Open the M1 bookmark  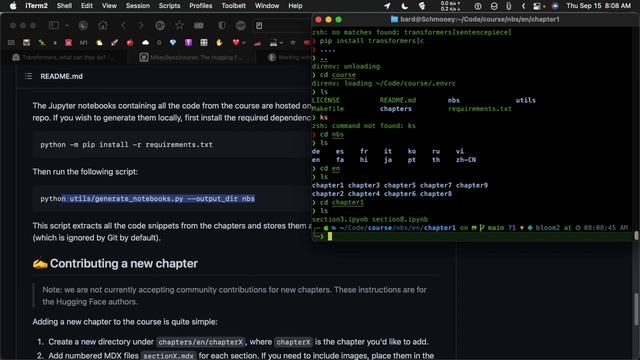pyautogui.click(x=84, y=42)
